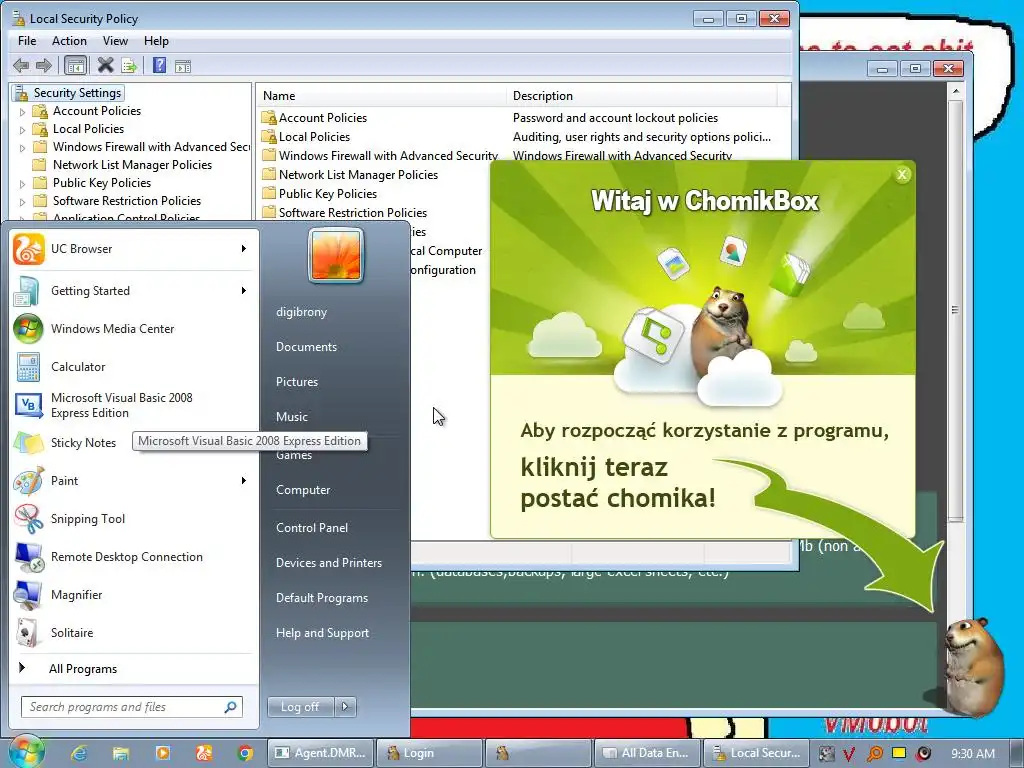
Task: Switch to Agent.DMR taskbar window
Action: (321, 753)
